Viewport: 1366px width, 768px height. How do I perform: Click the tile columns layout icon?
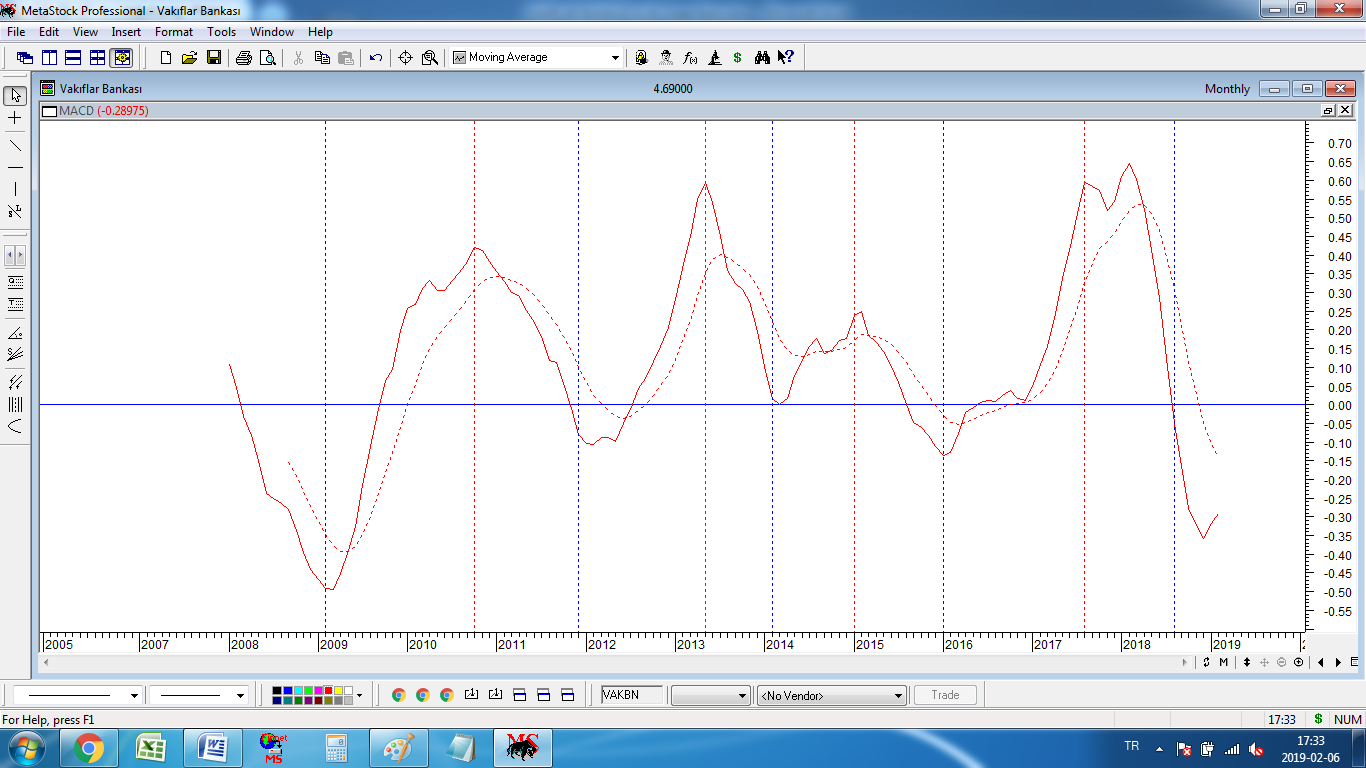49,58
